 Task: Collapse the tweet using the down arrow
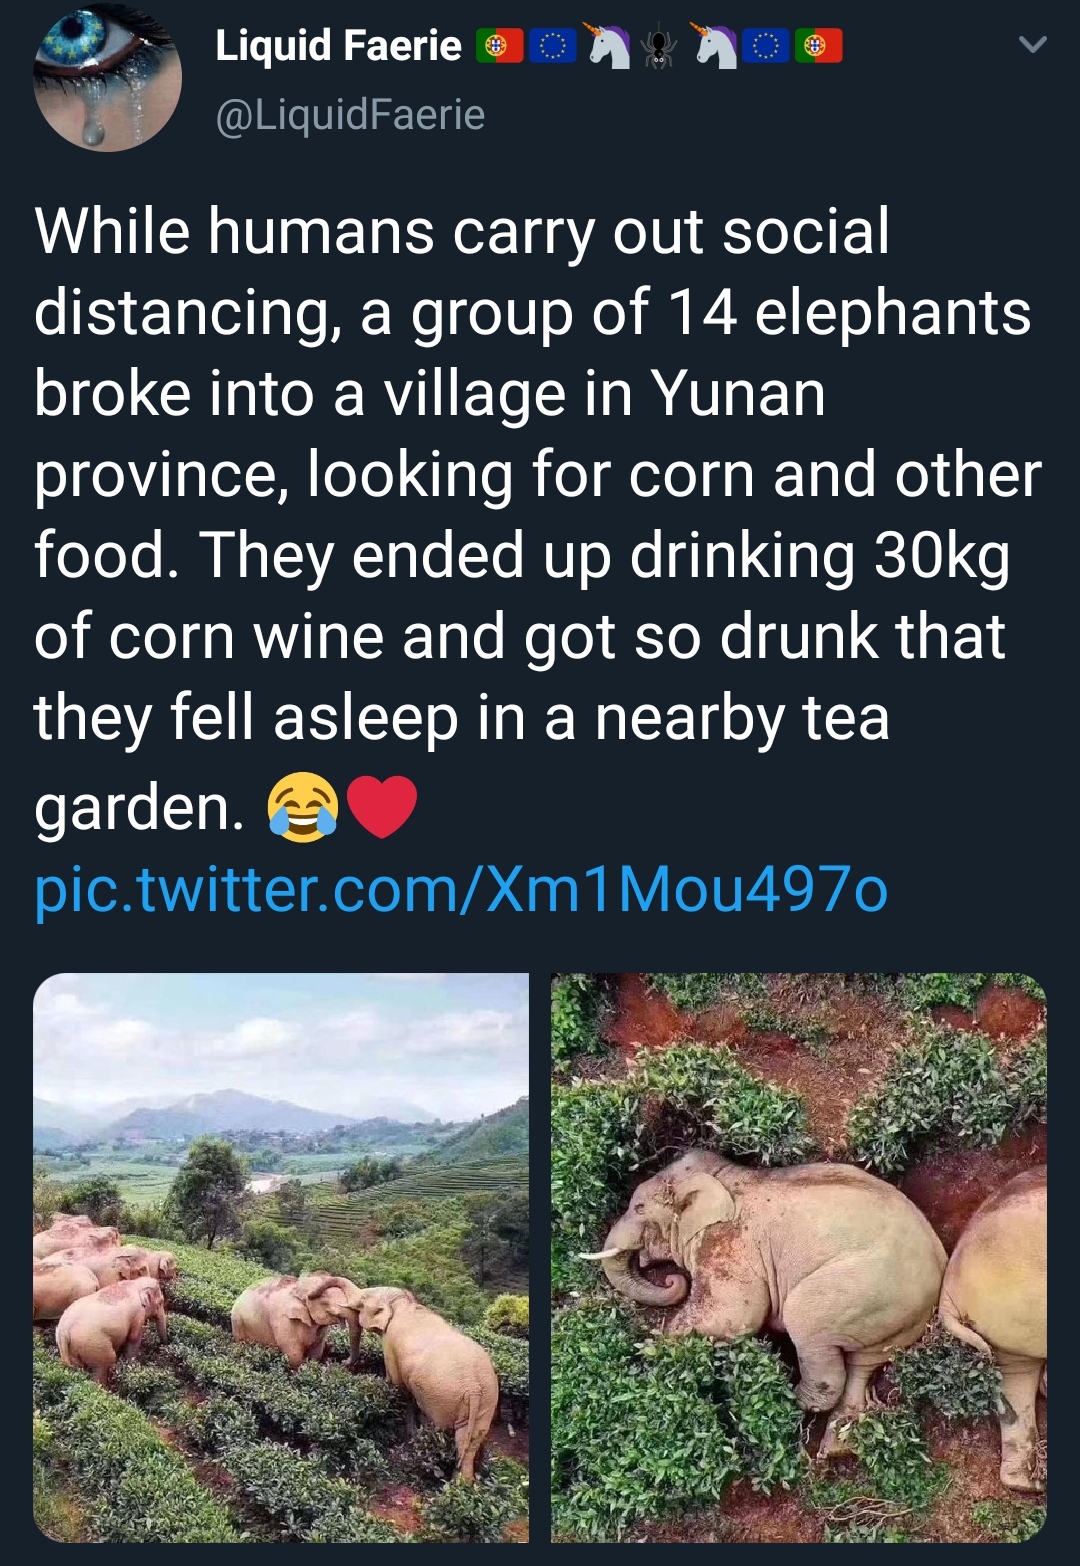[1035, 45]
